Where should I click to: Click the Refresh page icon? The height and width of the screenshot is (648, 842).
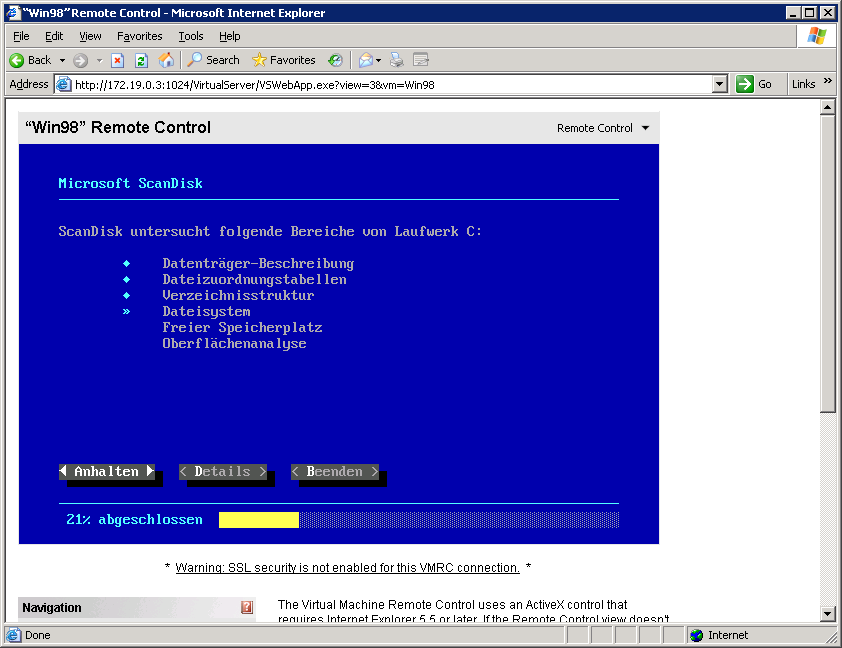click(x=141, y=60)
